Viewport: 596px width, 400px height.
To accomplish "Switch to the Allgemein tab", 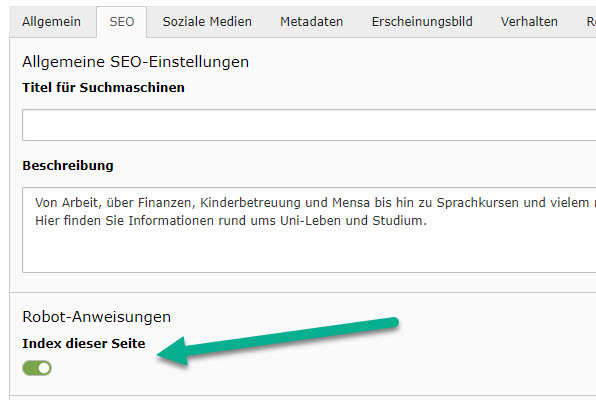I will click(x=51, y=22).
